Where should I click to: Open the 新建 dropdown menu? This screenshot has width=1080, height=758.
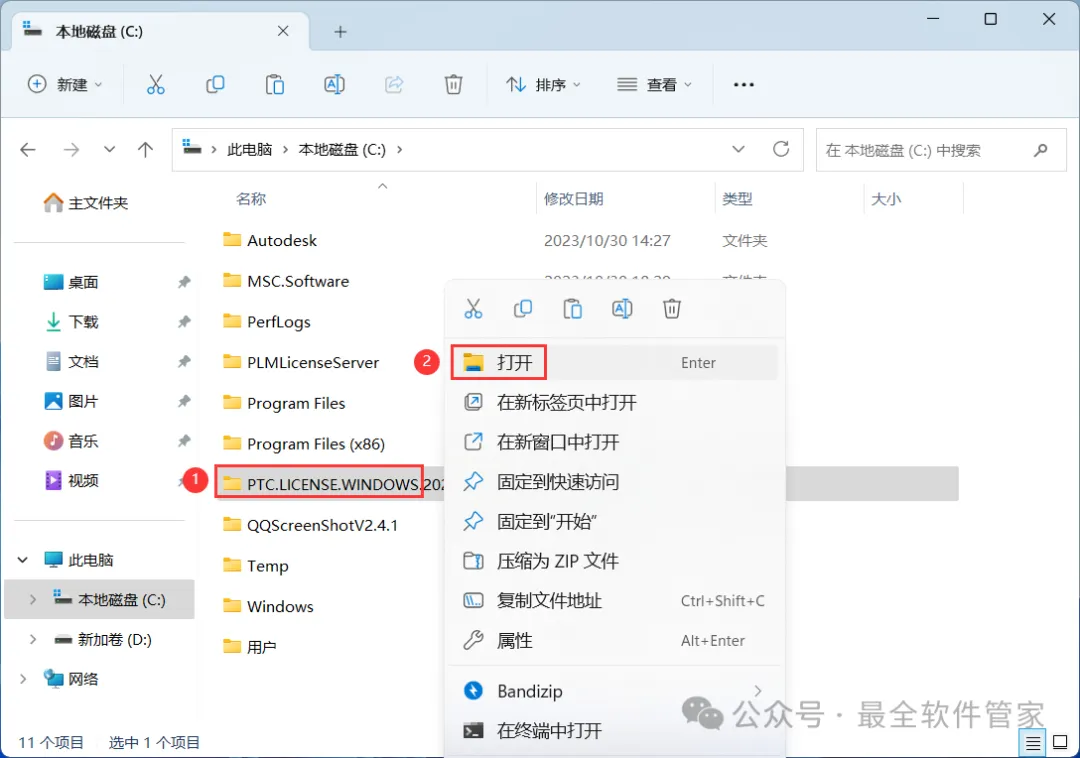[x=65, y=85]
